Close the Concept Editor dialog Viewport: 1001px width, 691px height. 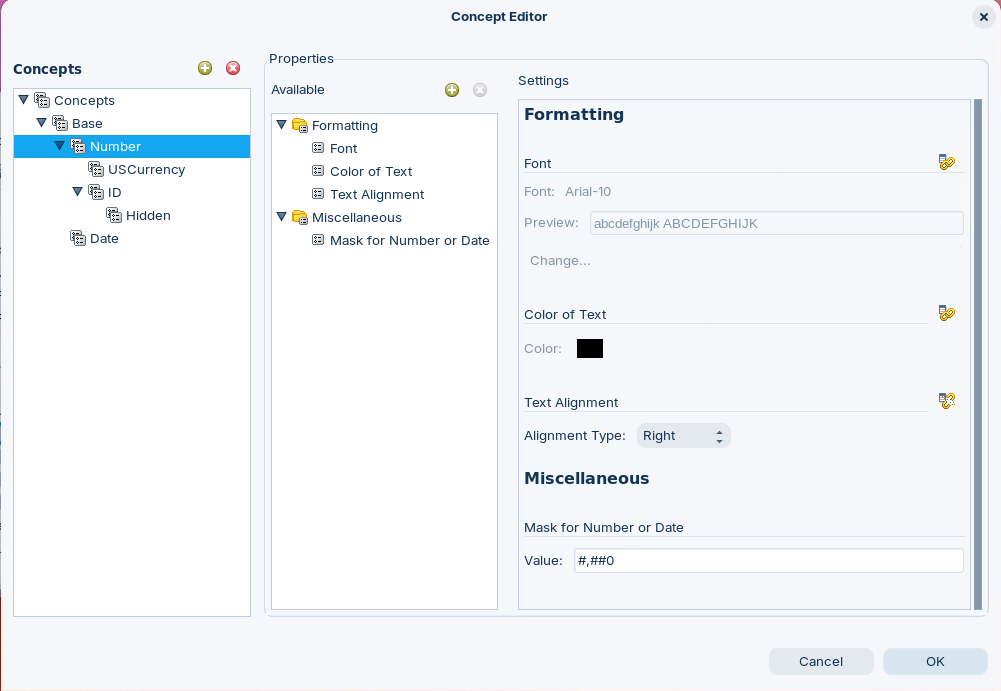(x=983, y=17)
